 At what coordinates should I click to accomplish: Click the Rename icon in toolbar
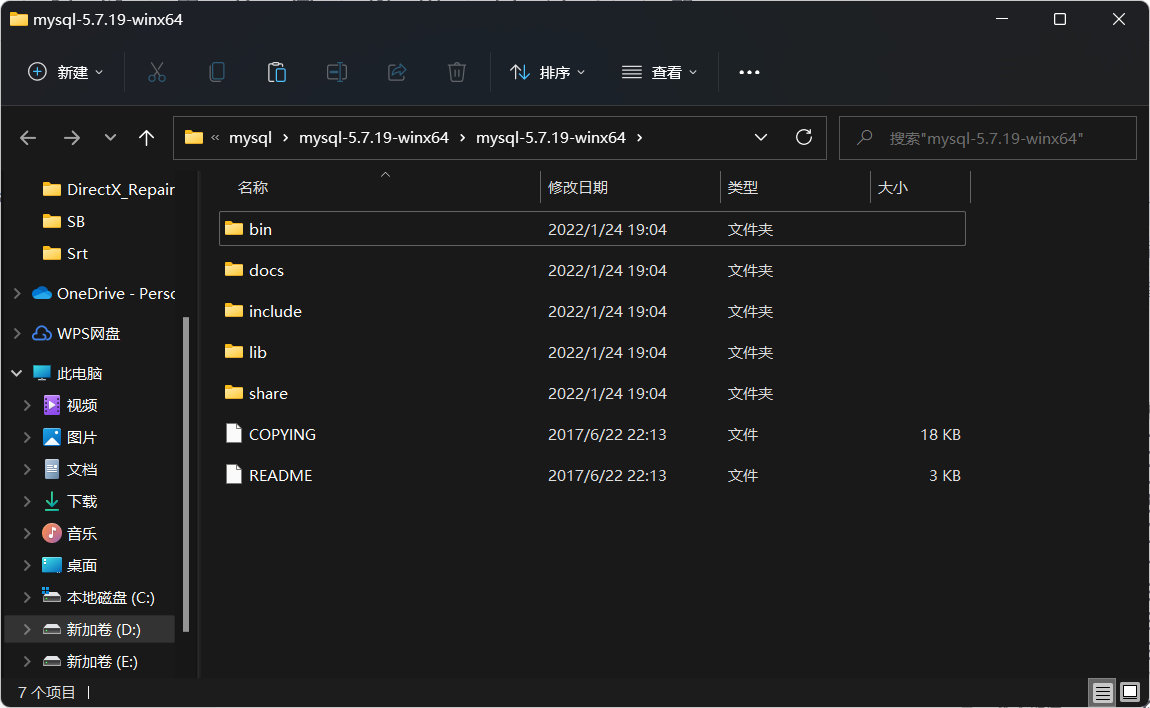(x=337, y=72)
